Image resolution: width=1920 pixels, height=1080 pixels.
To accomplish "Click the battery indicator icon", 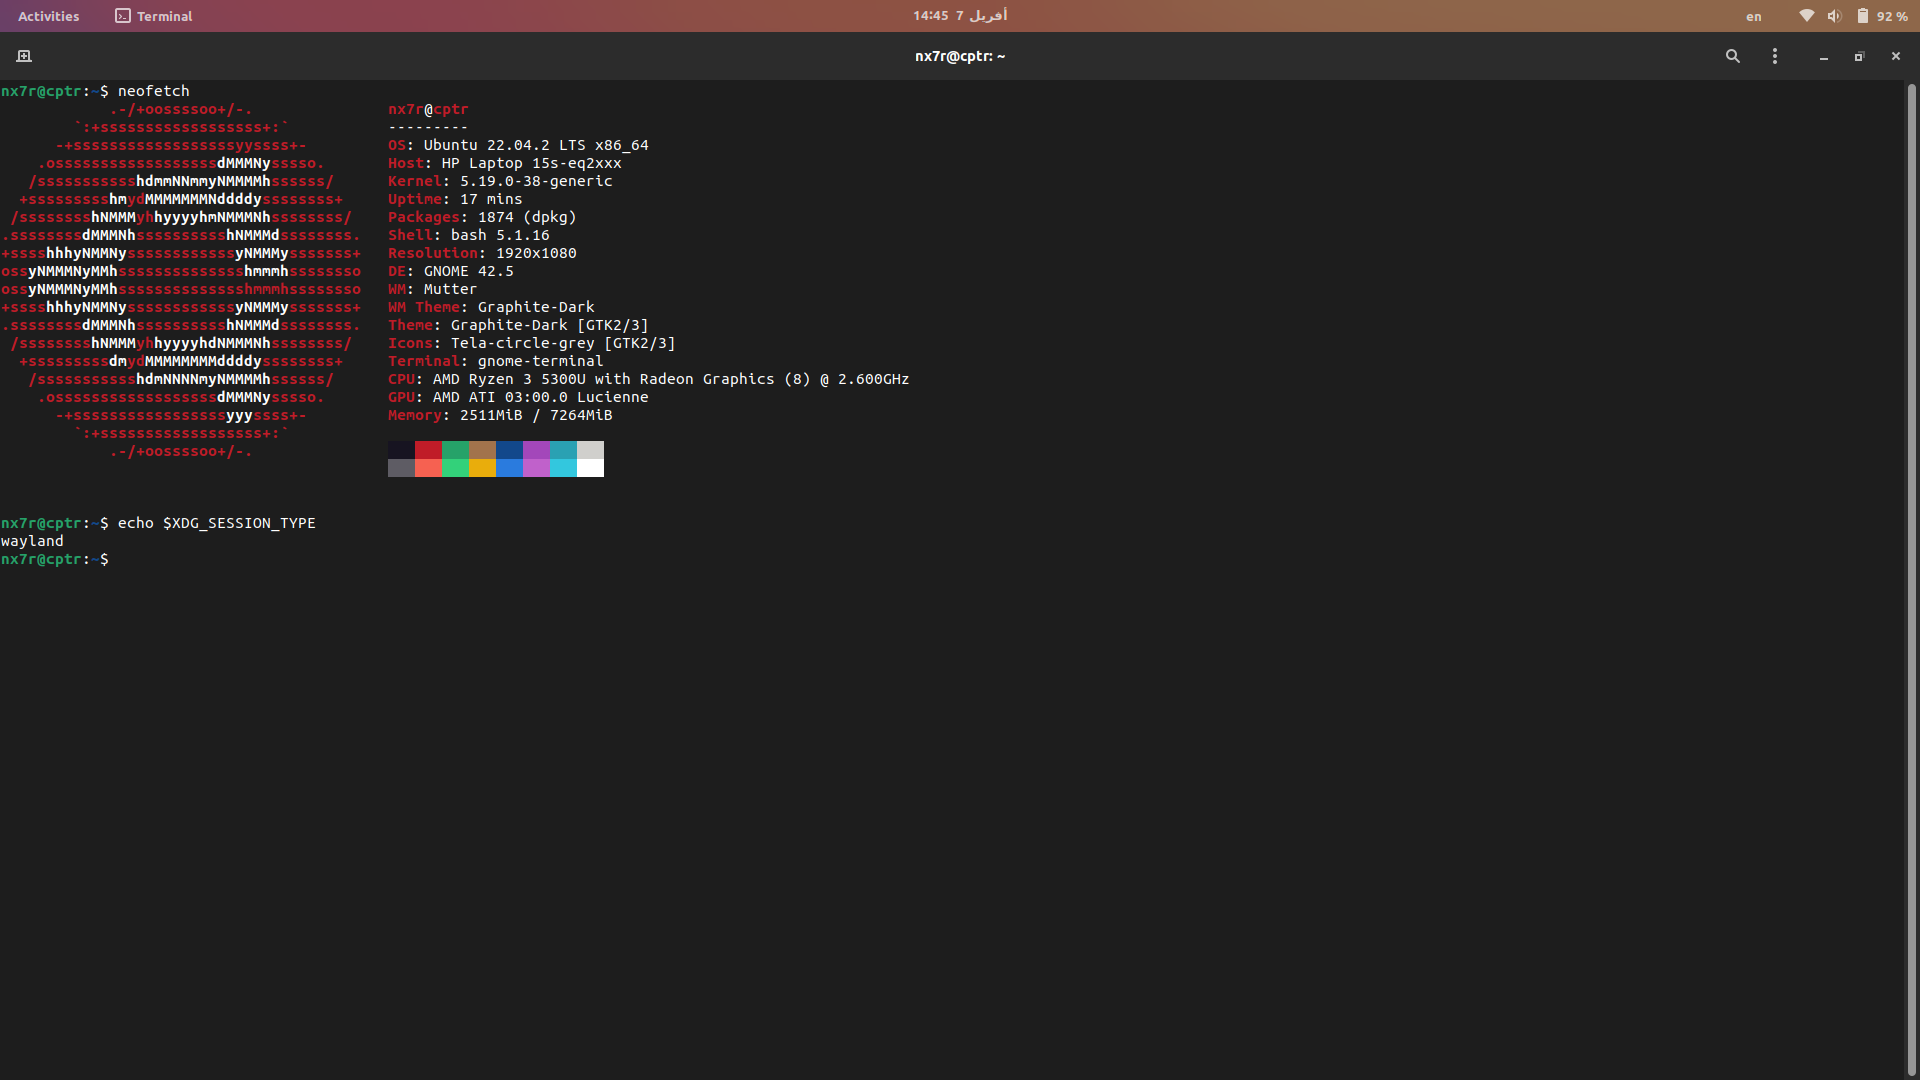I will coord(1865,16).
